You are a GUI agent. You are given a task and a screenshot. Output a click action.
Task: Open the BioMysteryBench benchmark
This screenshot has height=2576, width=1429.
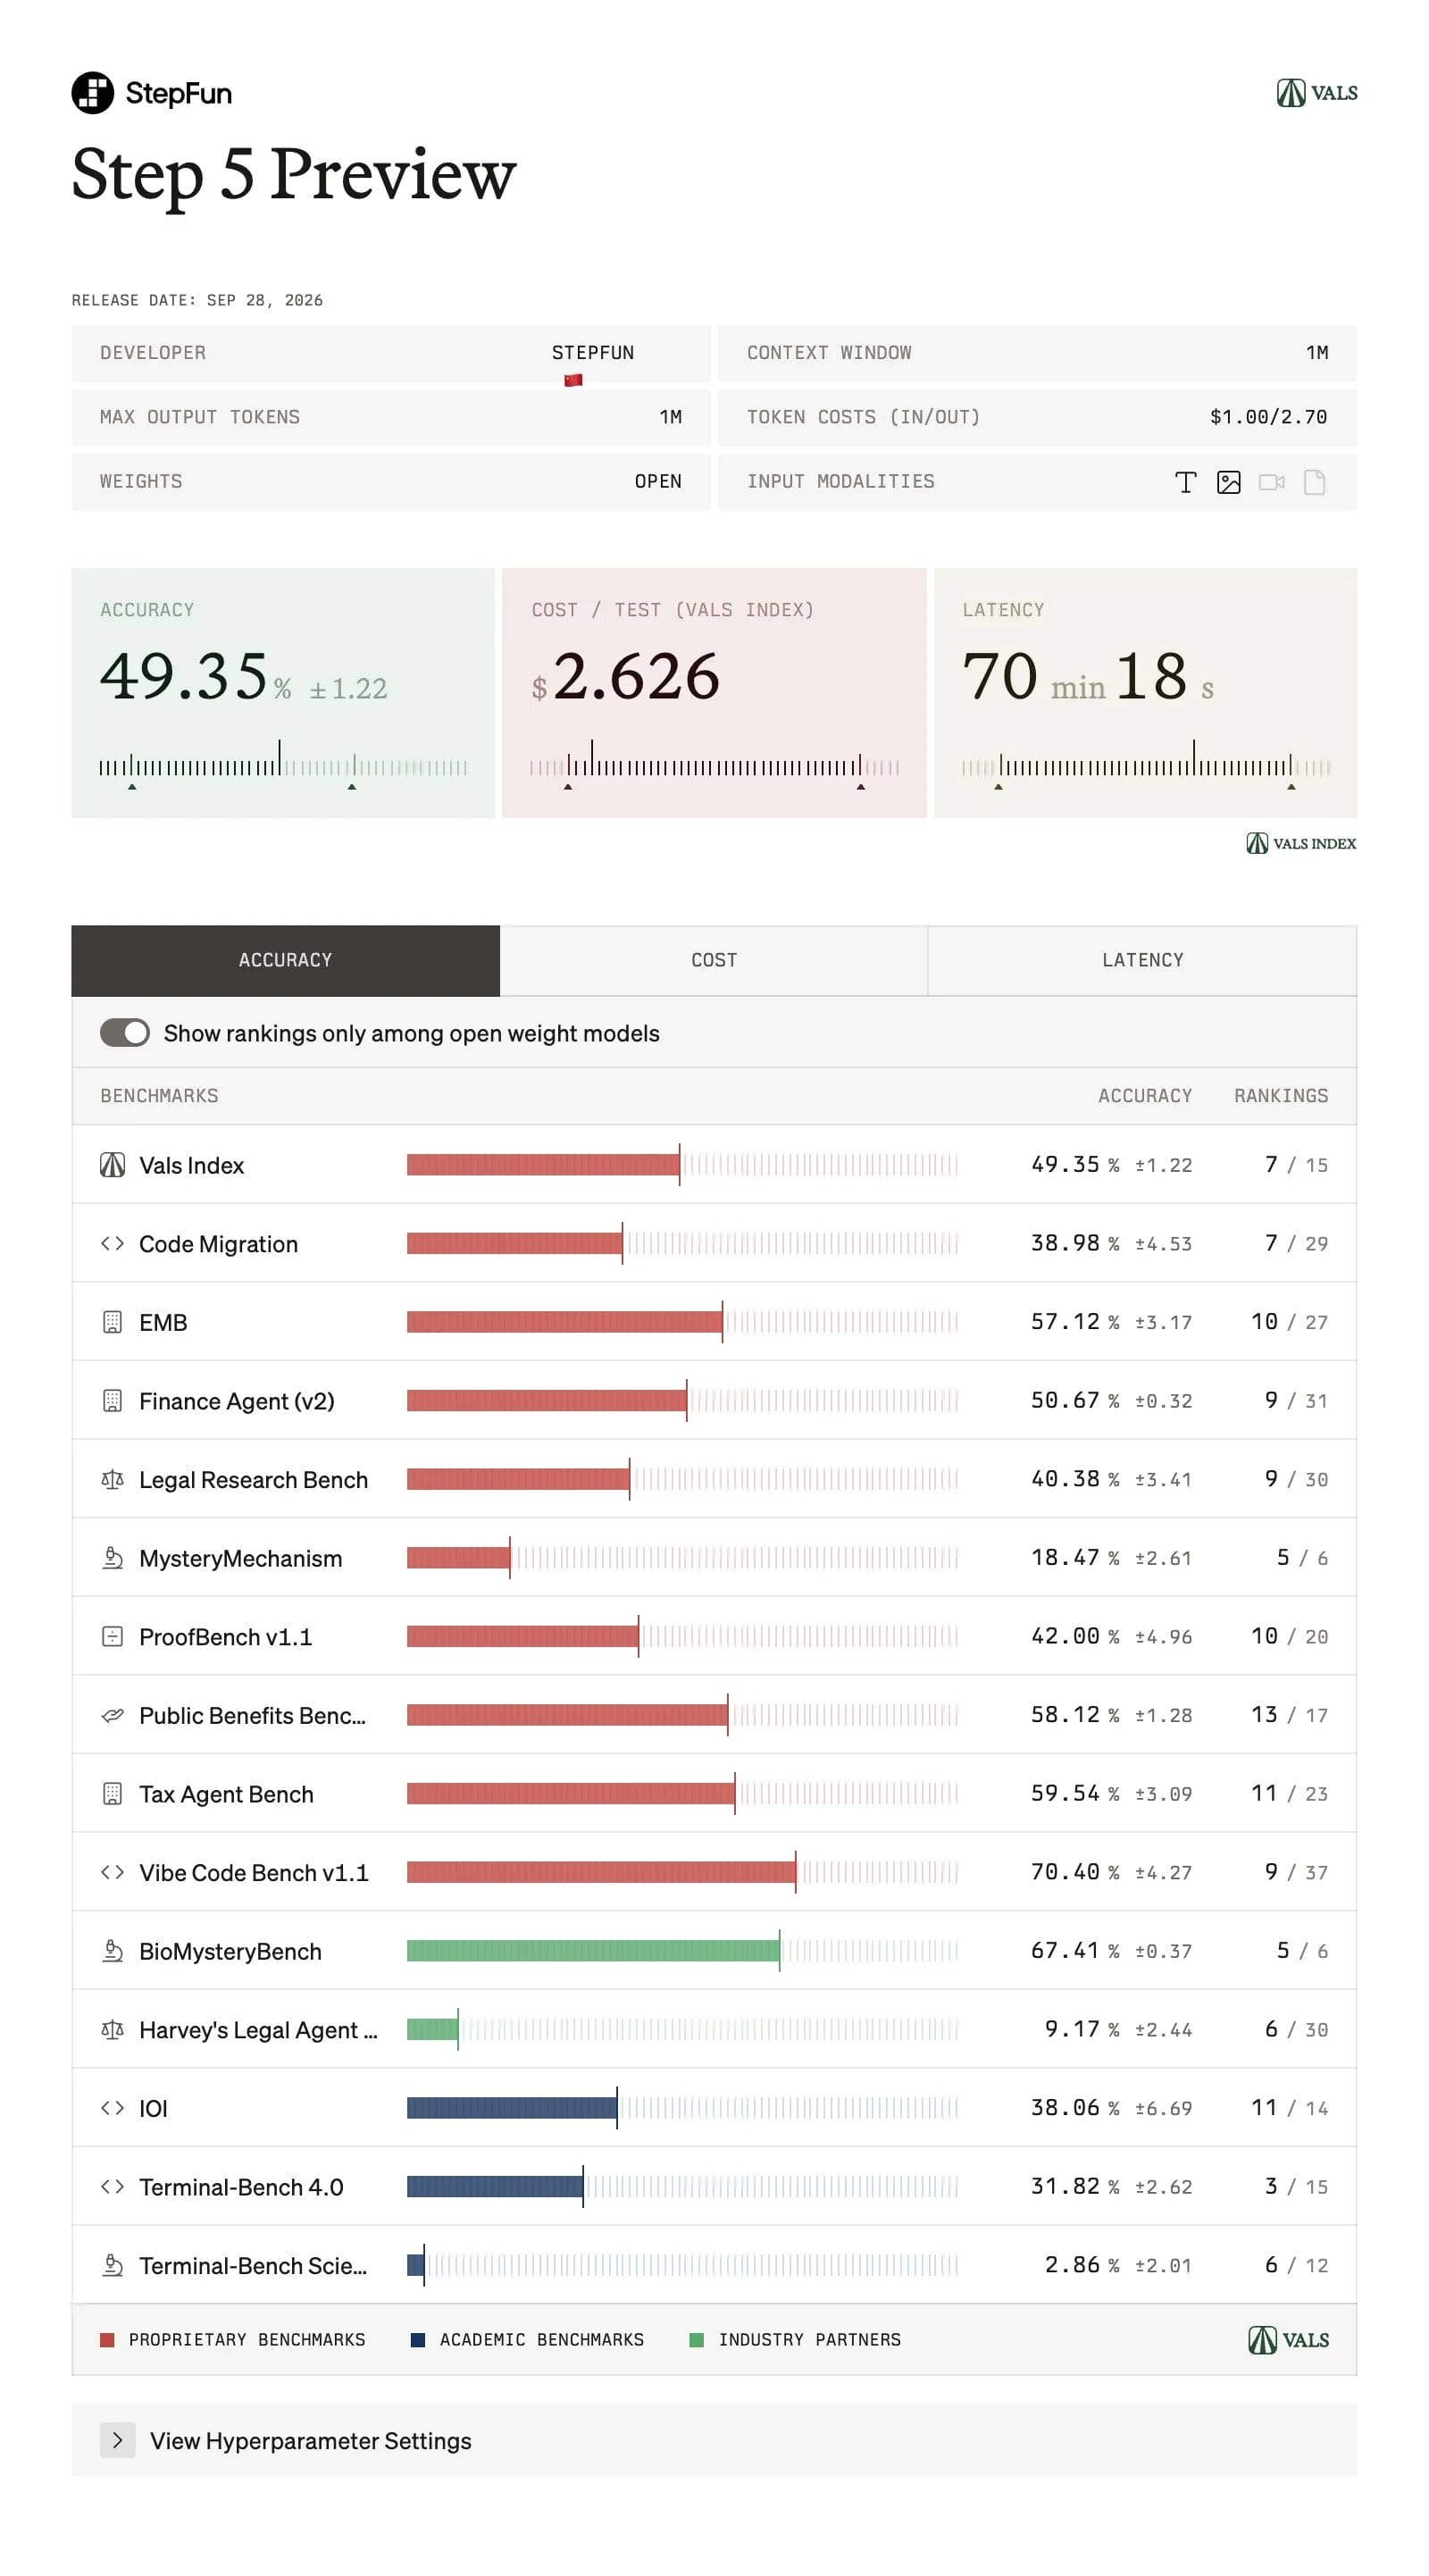tap(230, 1951)
